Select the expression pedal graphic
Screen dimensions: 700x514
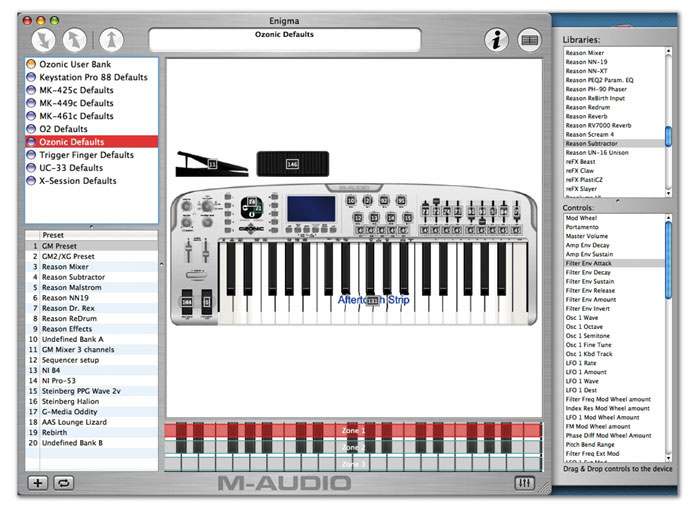pyautogui.click(x=211, y=164)
